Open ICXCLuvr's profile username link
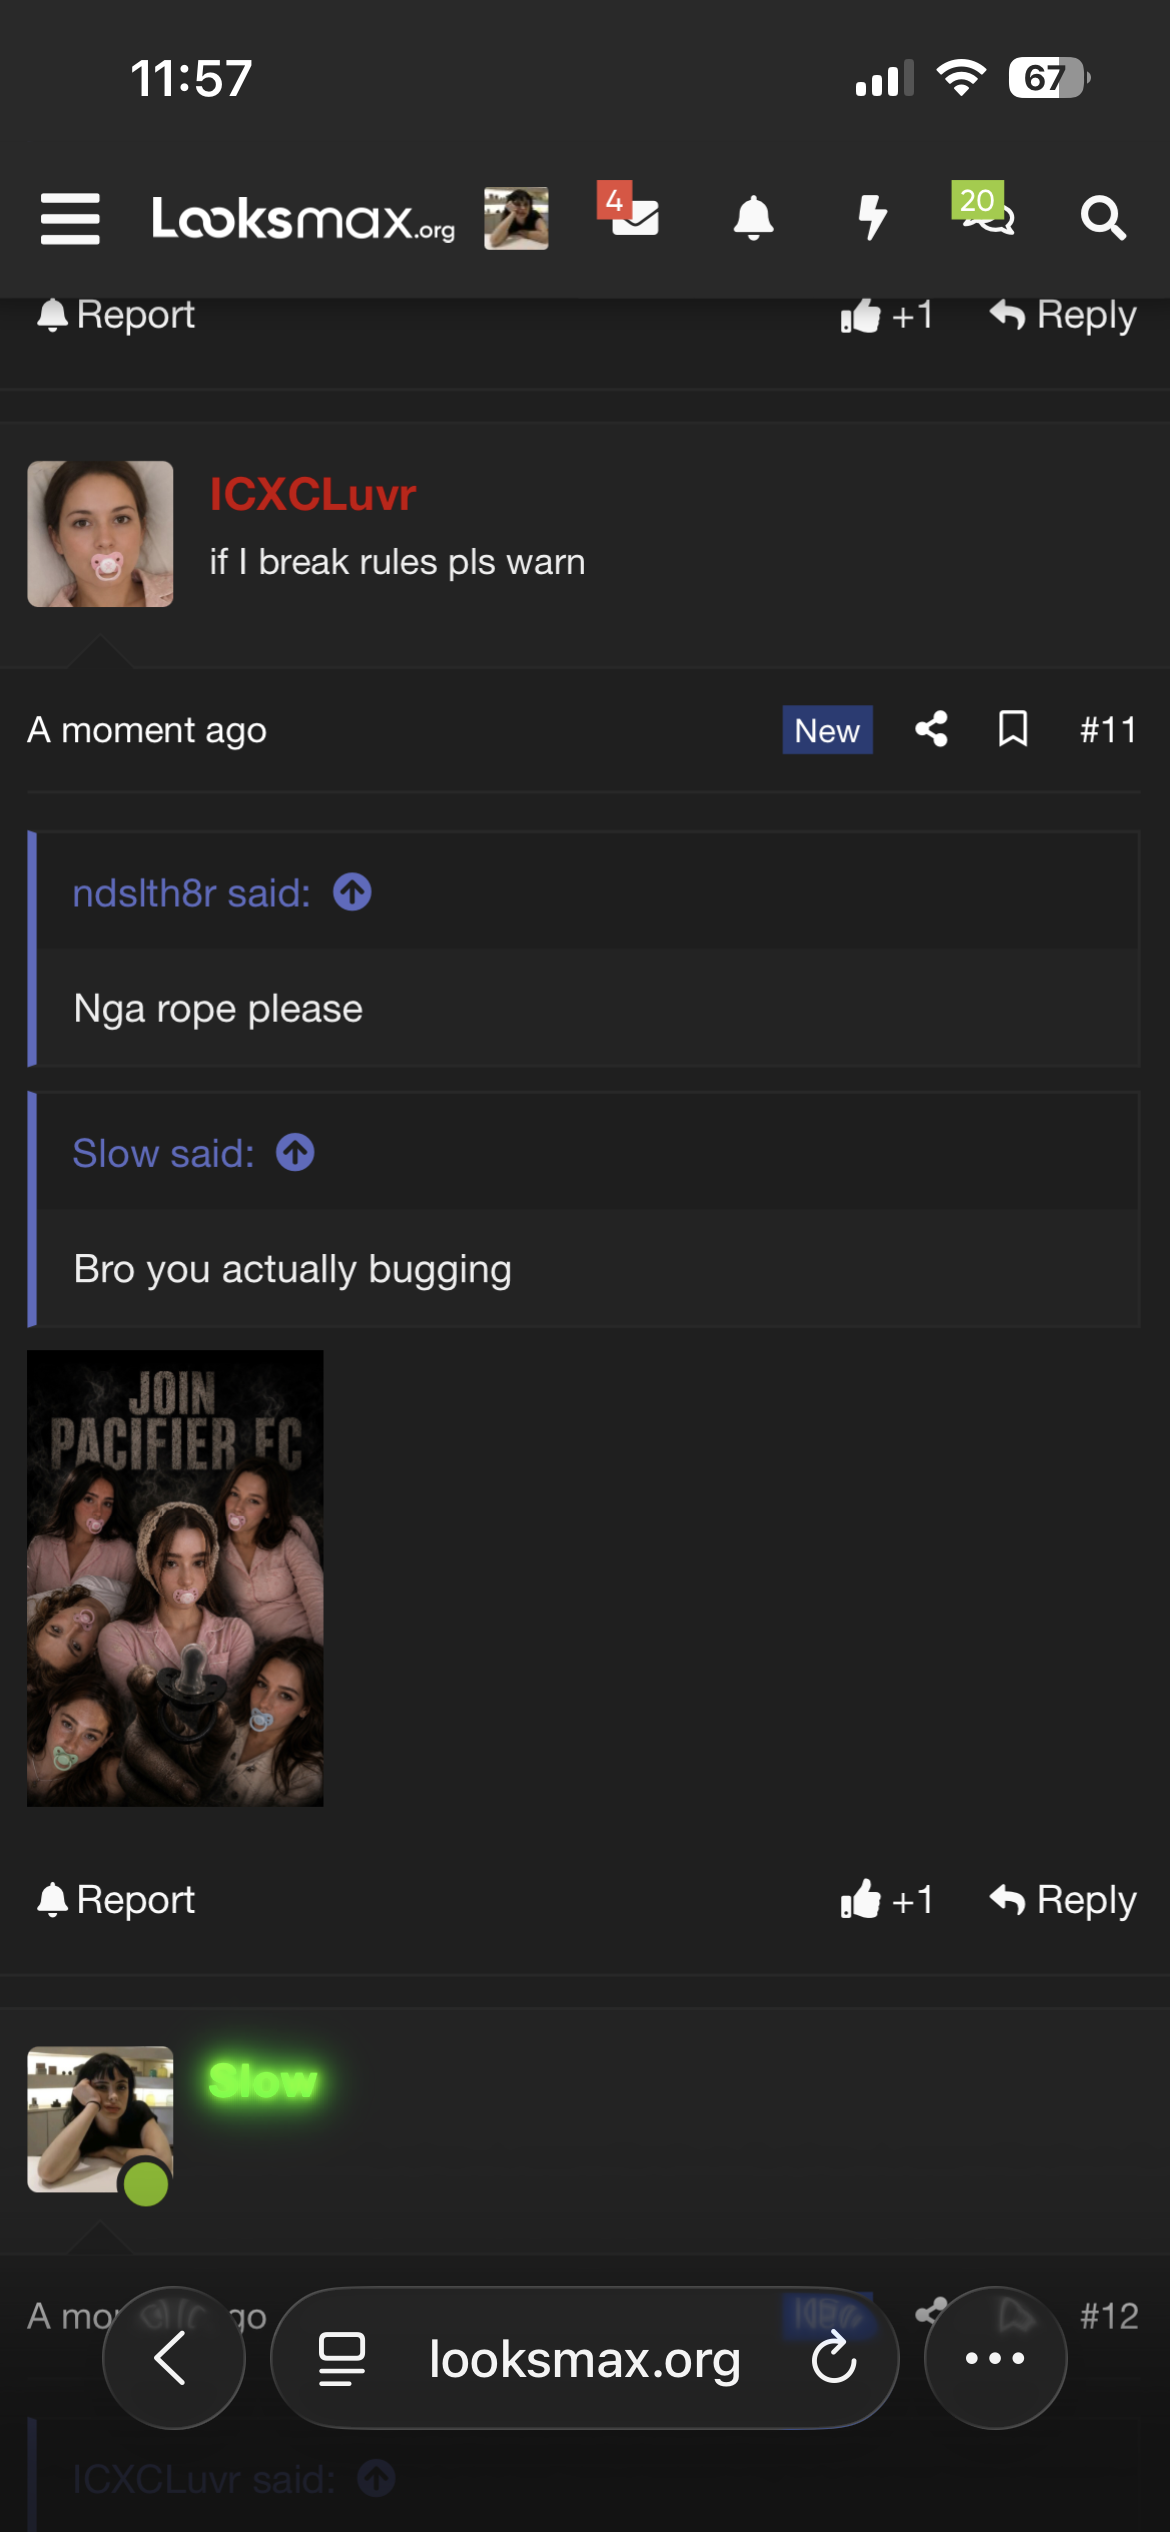 [313, 494]
